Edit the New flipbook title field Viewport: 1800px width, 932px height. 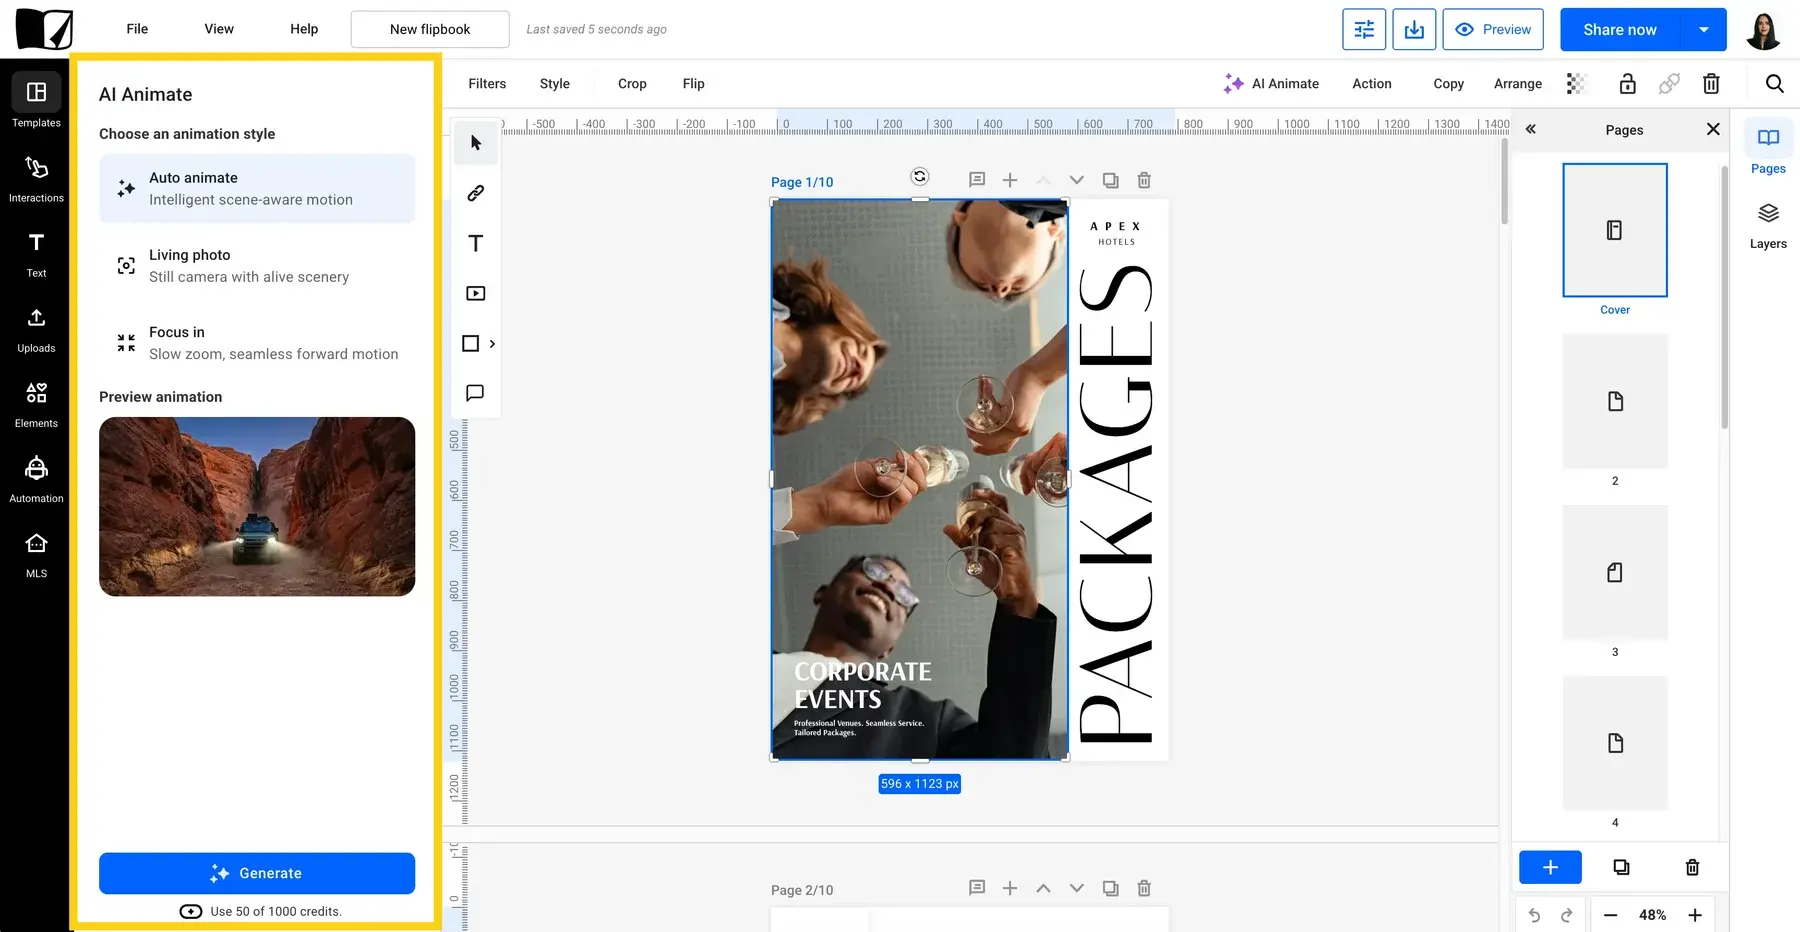(430, 29)
